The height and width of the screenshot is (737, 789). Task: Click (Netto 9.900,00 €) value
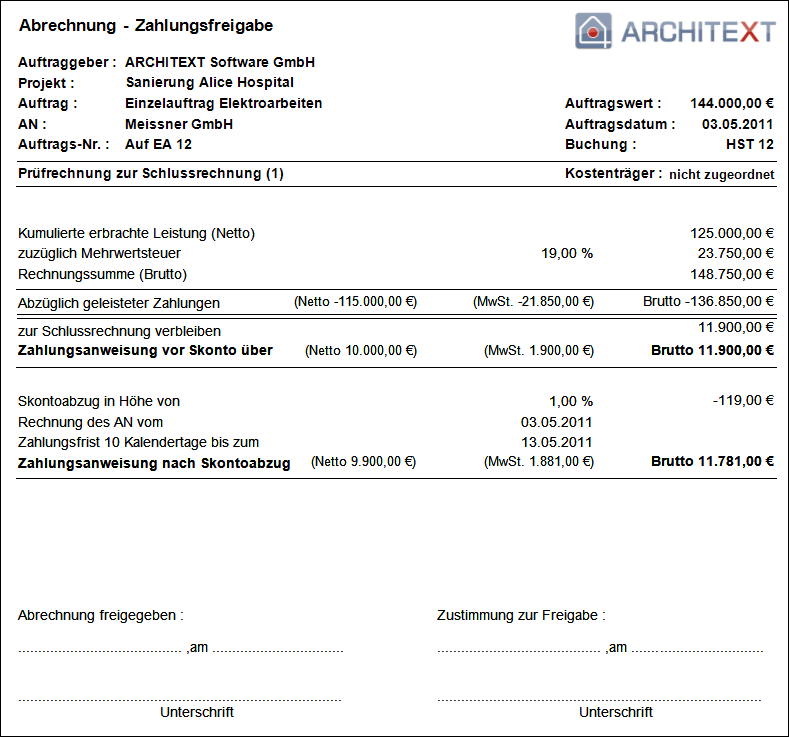(x=364, y=462)
